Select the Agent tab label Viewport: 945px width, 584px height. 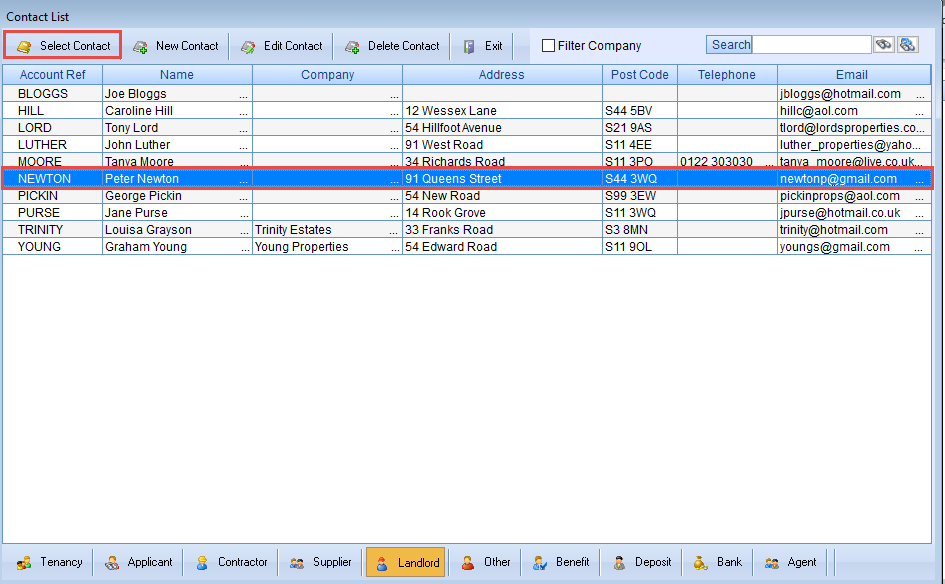pyautogui.click(x=802, y=562)
